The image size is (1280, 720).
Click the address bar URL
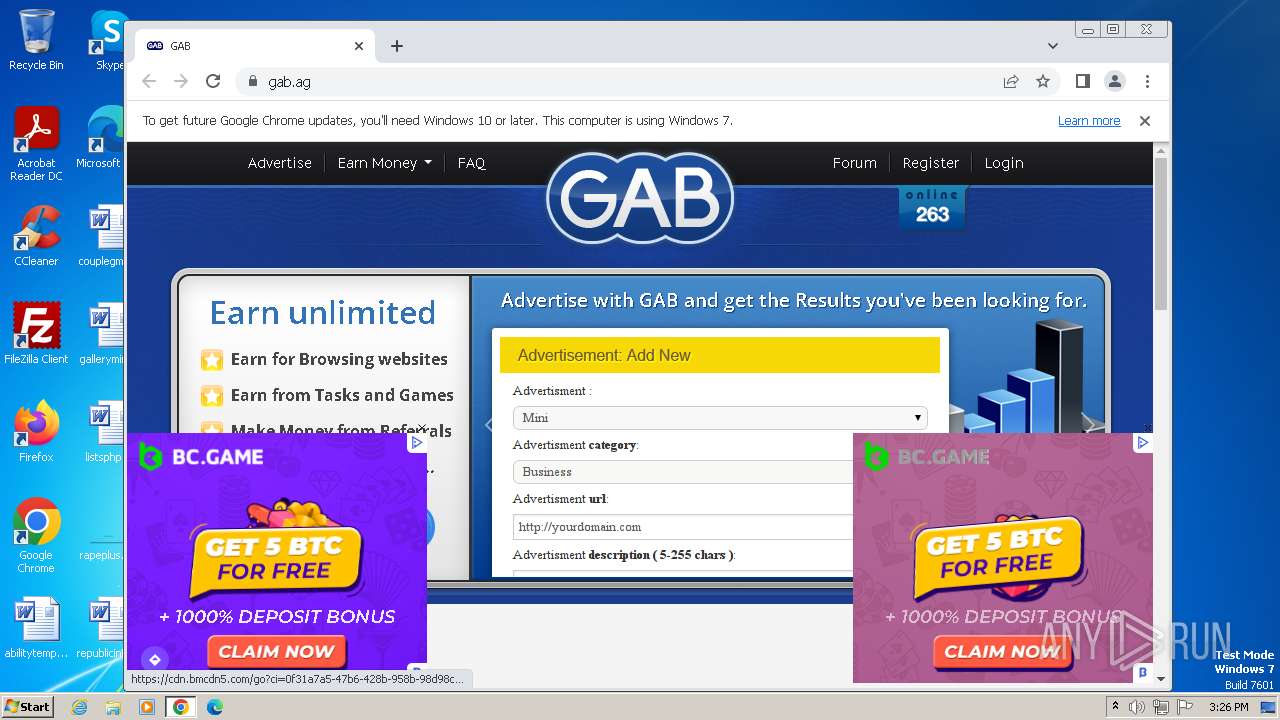(289, 81)
